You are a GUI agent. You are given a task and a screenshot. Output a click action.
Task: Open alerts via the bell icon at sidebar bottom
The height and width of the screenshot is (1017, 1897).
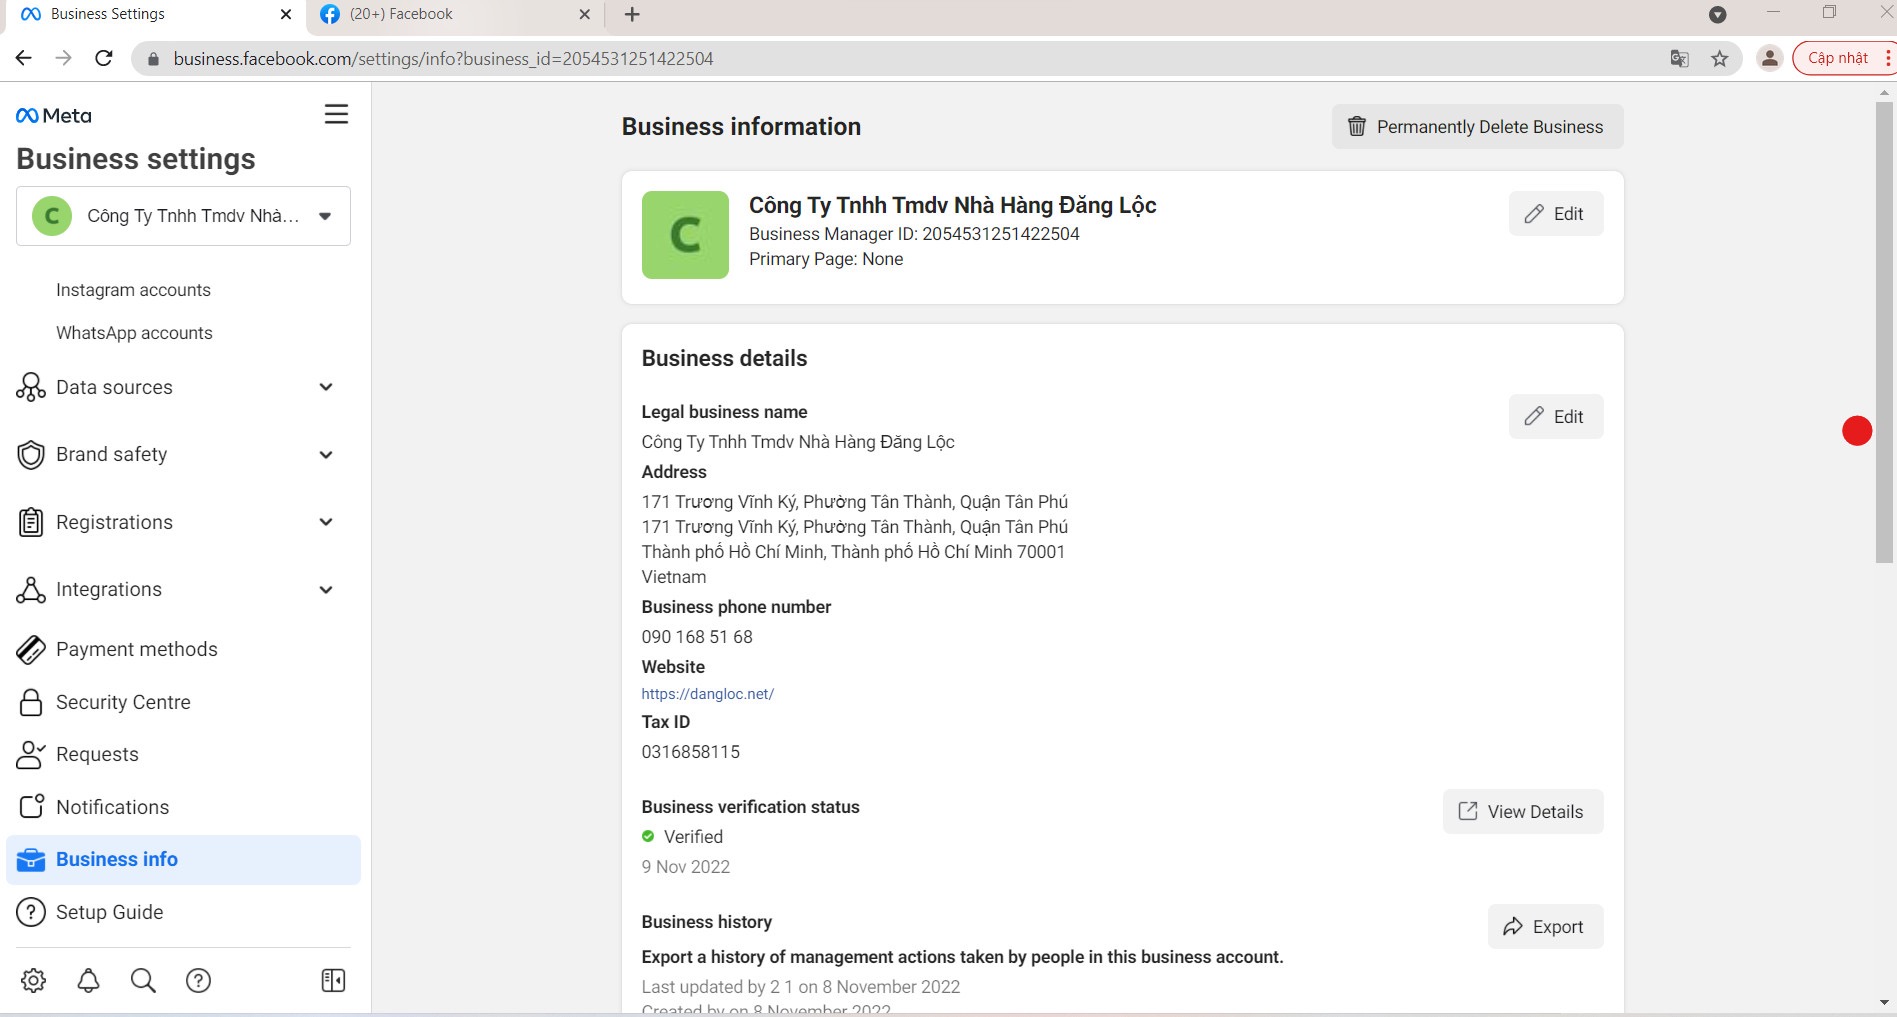[x=88, y=980]
